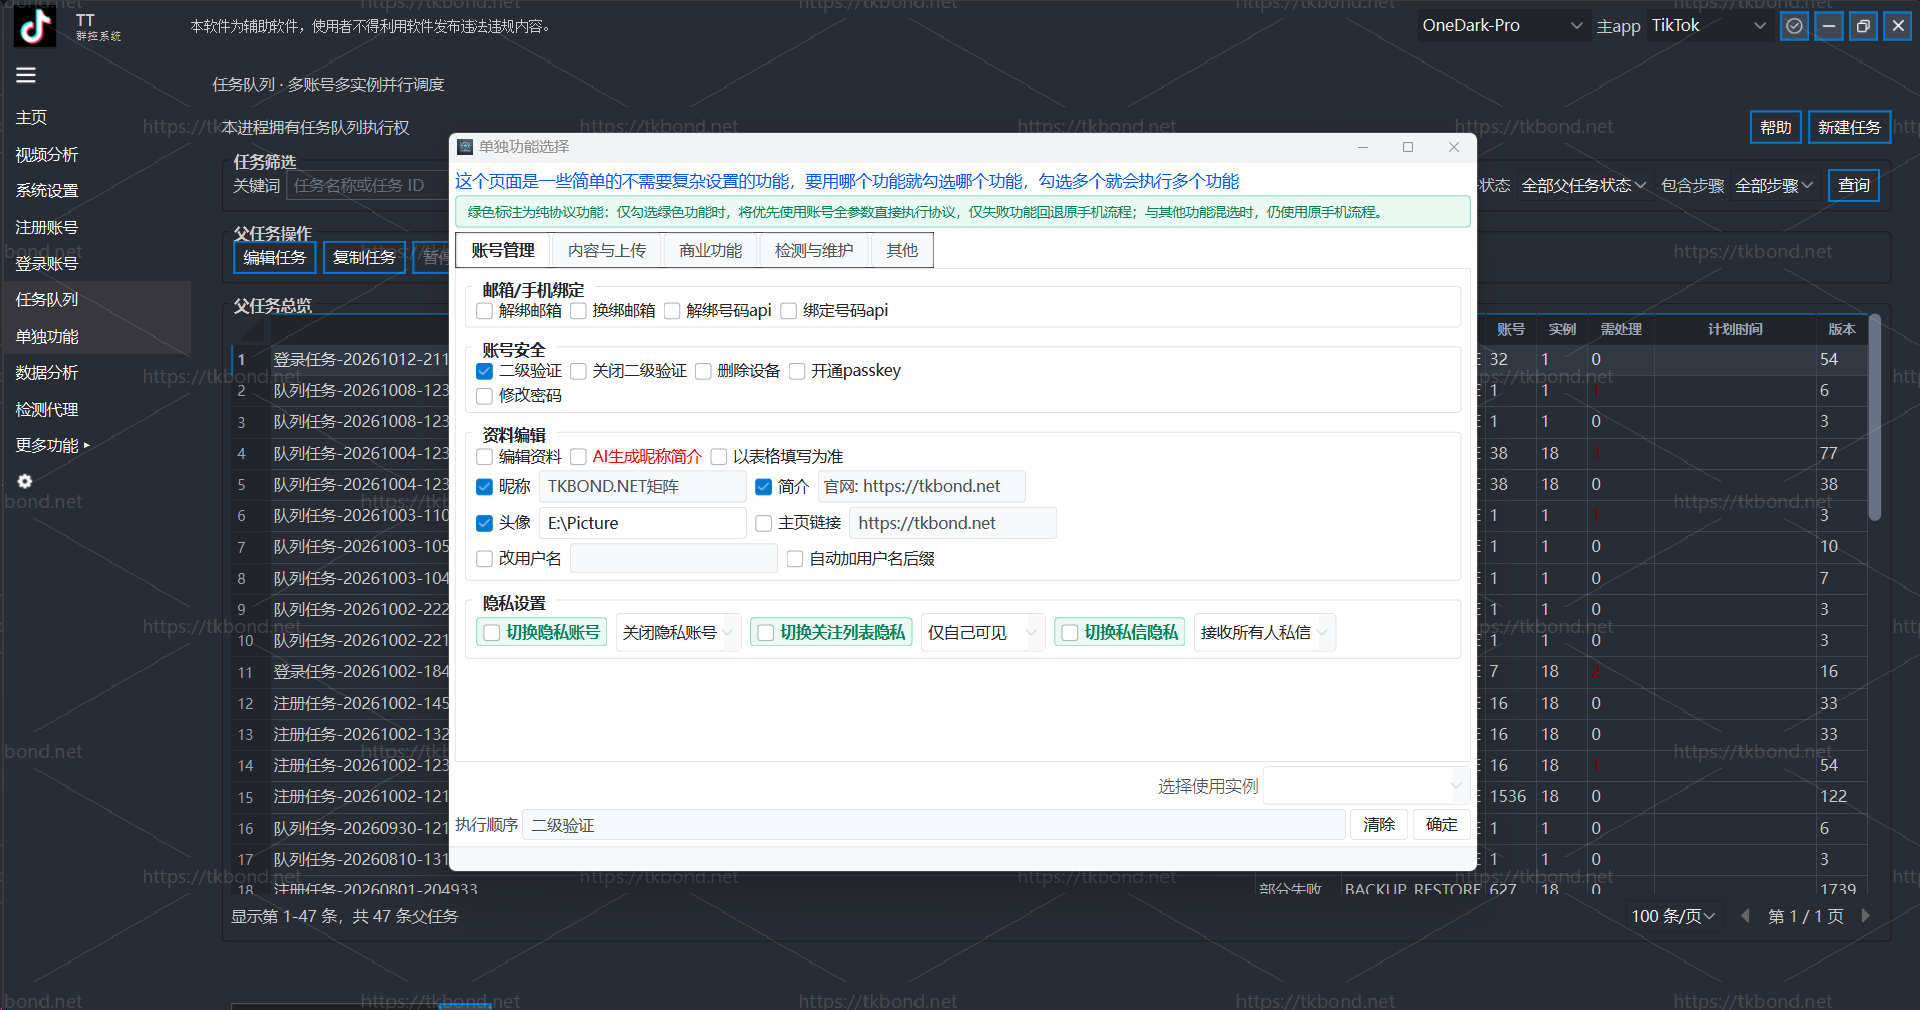The image size is (1920, 1010).
Task: Expand the 关闭隐私账号 dropdown
Action: click(678, 633)
